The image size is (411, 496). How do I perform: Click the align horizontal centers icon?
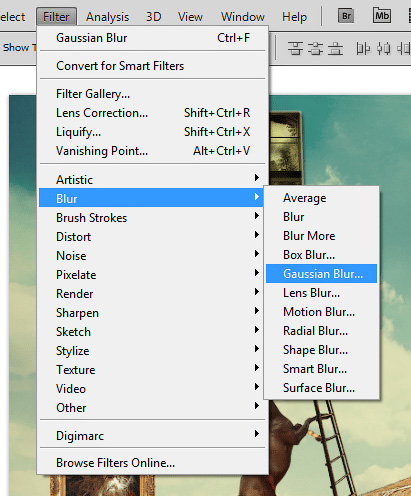pos(383,49)
